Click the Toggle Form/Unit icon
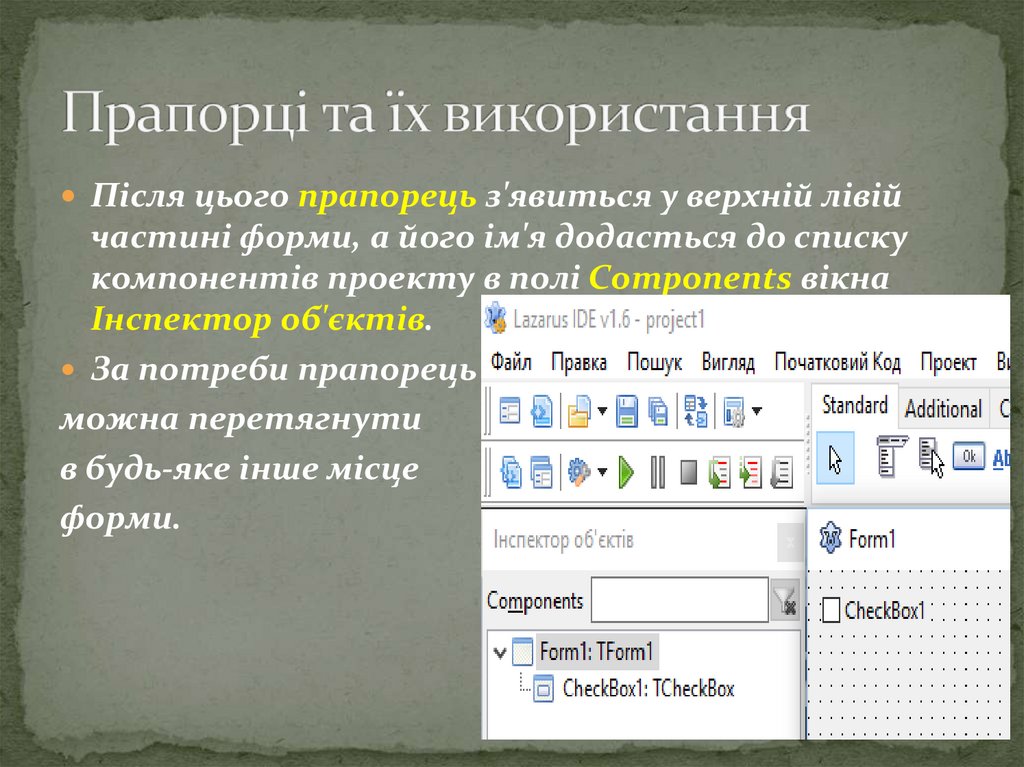This screenshot has width=1024, height=767. [x=694, y=410]
